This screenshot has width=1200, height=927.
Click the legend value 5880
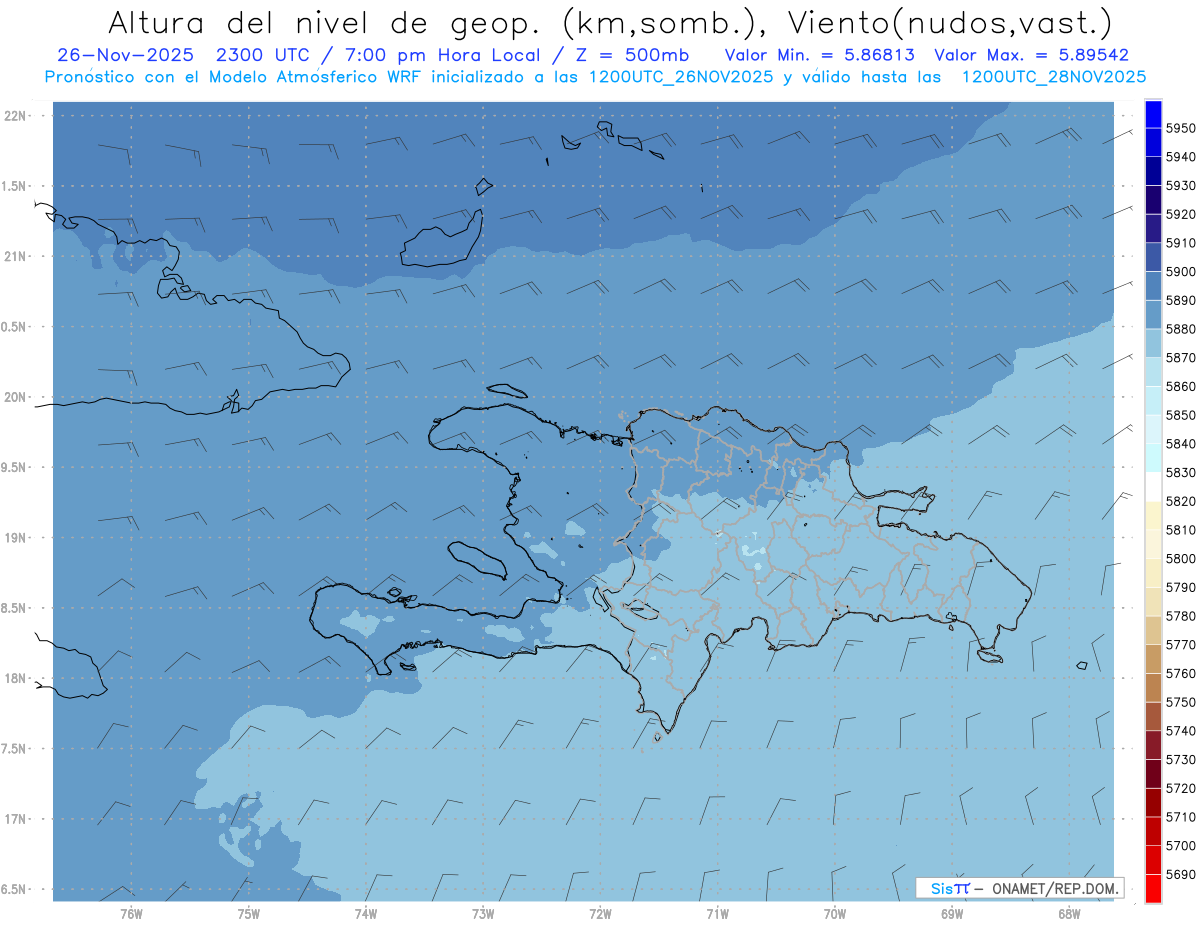pos(1180,329)
